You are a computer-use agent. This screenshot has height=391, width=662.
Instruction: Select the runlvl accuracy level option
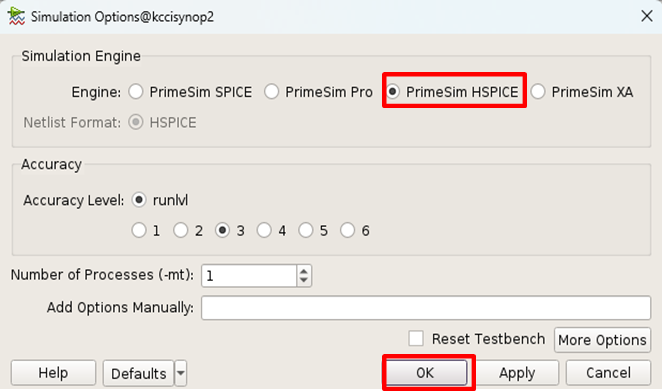(139, 200)
